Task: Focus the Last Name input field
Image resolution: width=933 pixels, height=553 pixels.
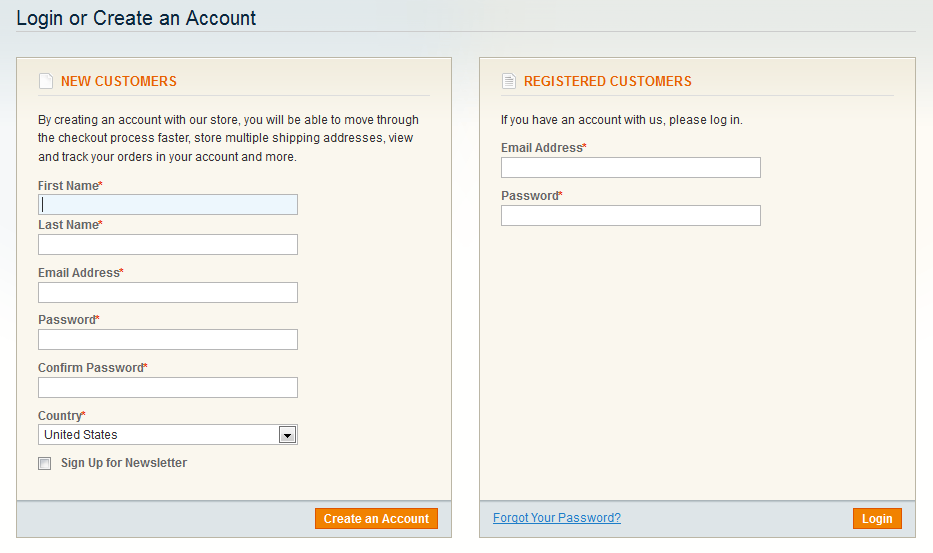Action: coord(168,244)
